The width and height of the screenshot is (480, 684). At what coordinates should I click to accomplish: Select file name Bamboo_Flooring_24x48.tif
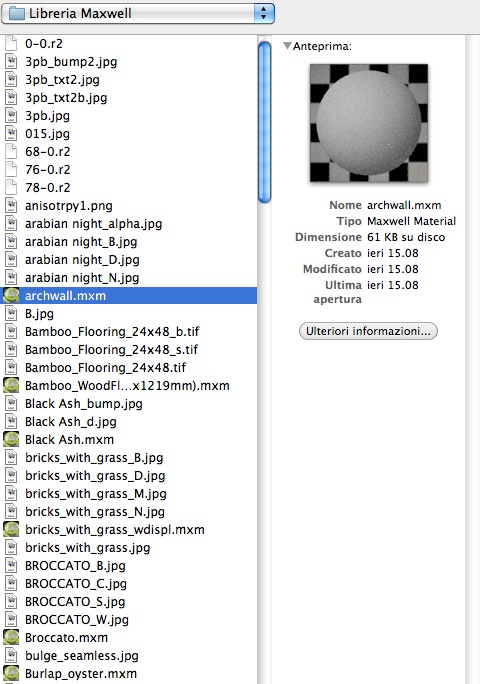pos(105,368)
